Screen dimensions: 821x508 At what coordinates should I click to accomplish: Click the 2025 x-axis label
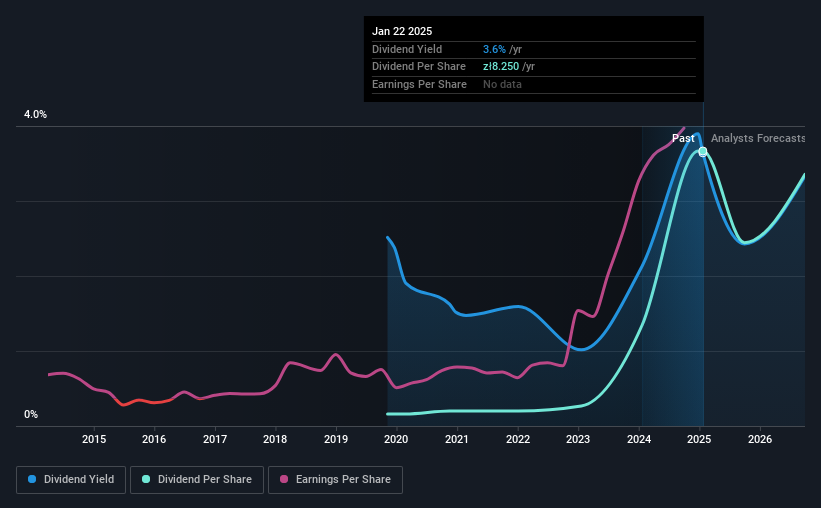[x=699, y=439]
